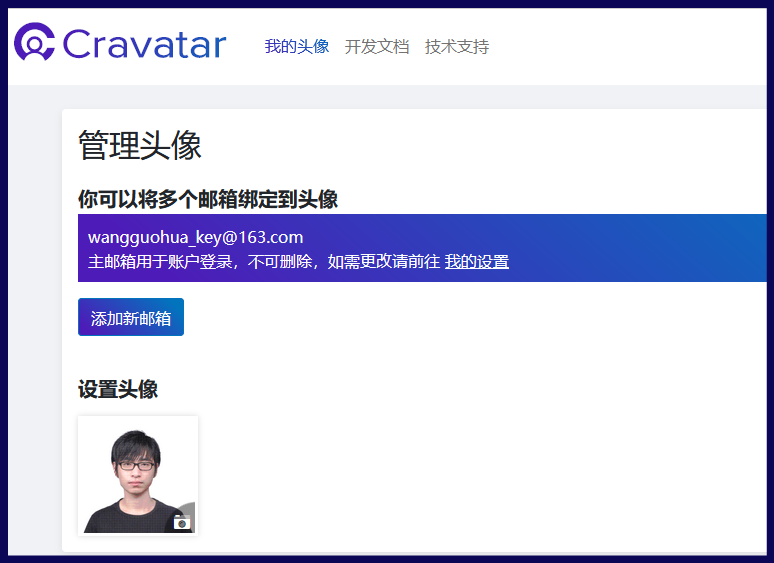Click the 设置头像 section heading
The height and width of the screenshot is (563, 774).
[118, 390]
